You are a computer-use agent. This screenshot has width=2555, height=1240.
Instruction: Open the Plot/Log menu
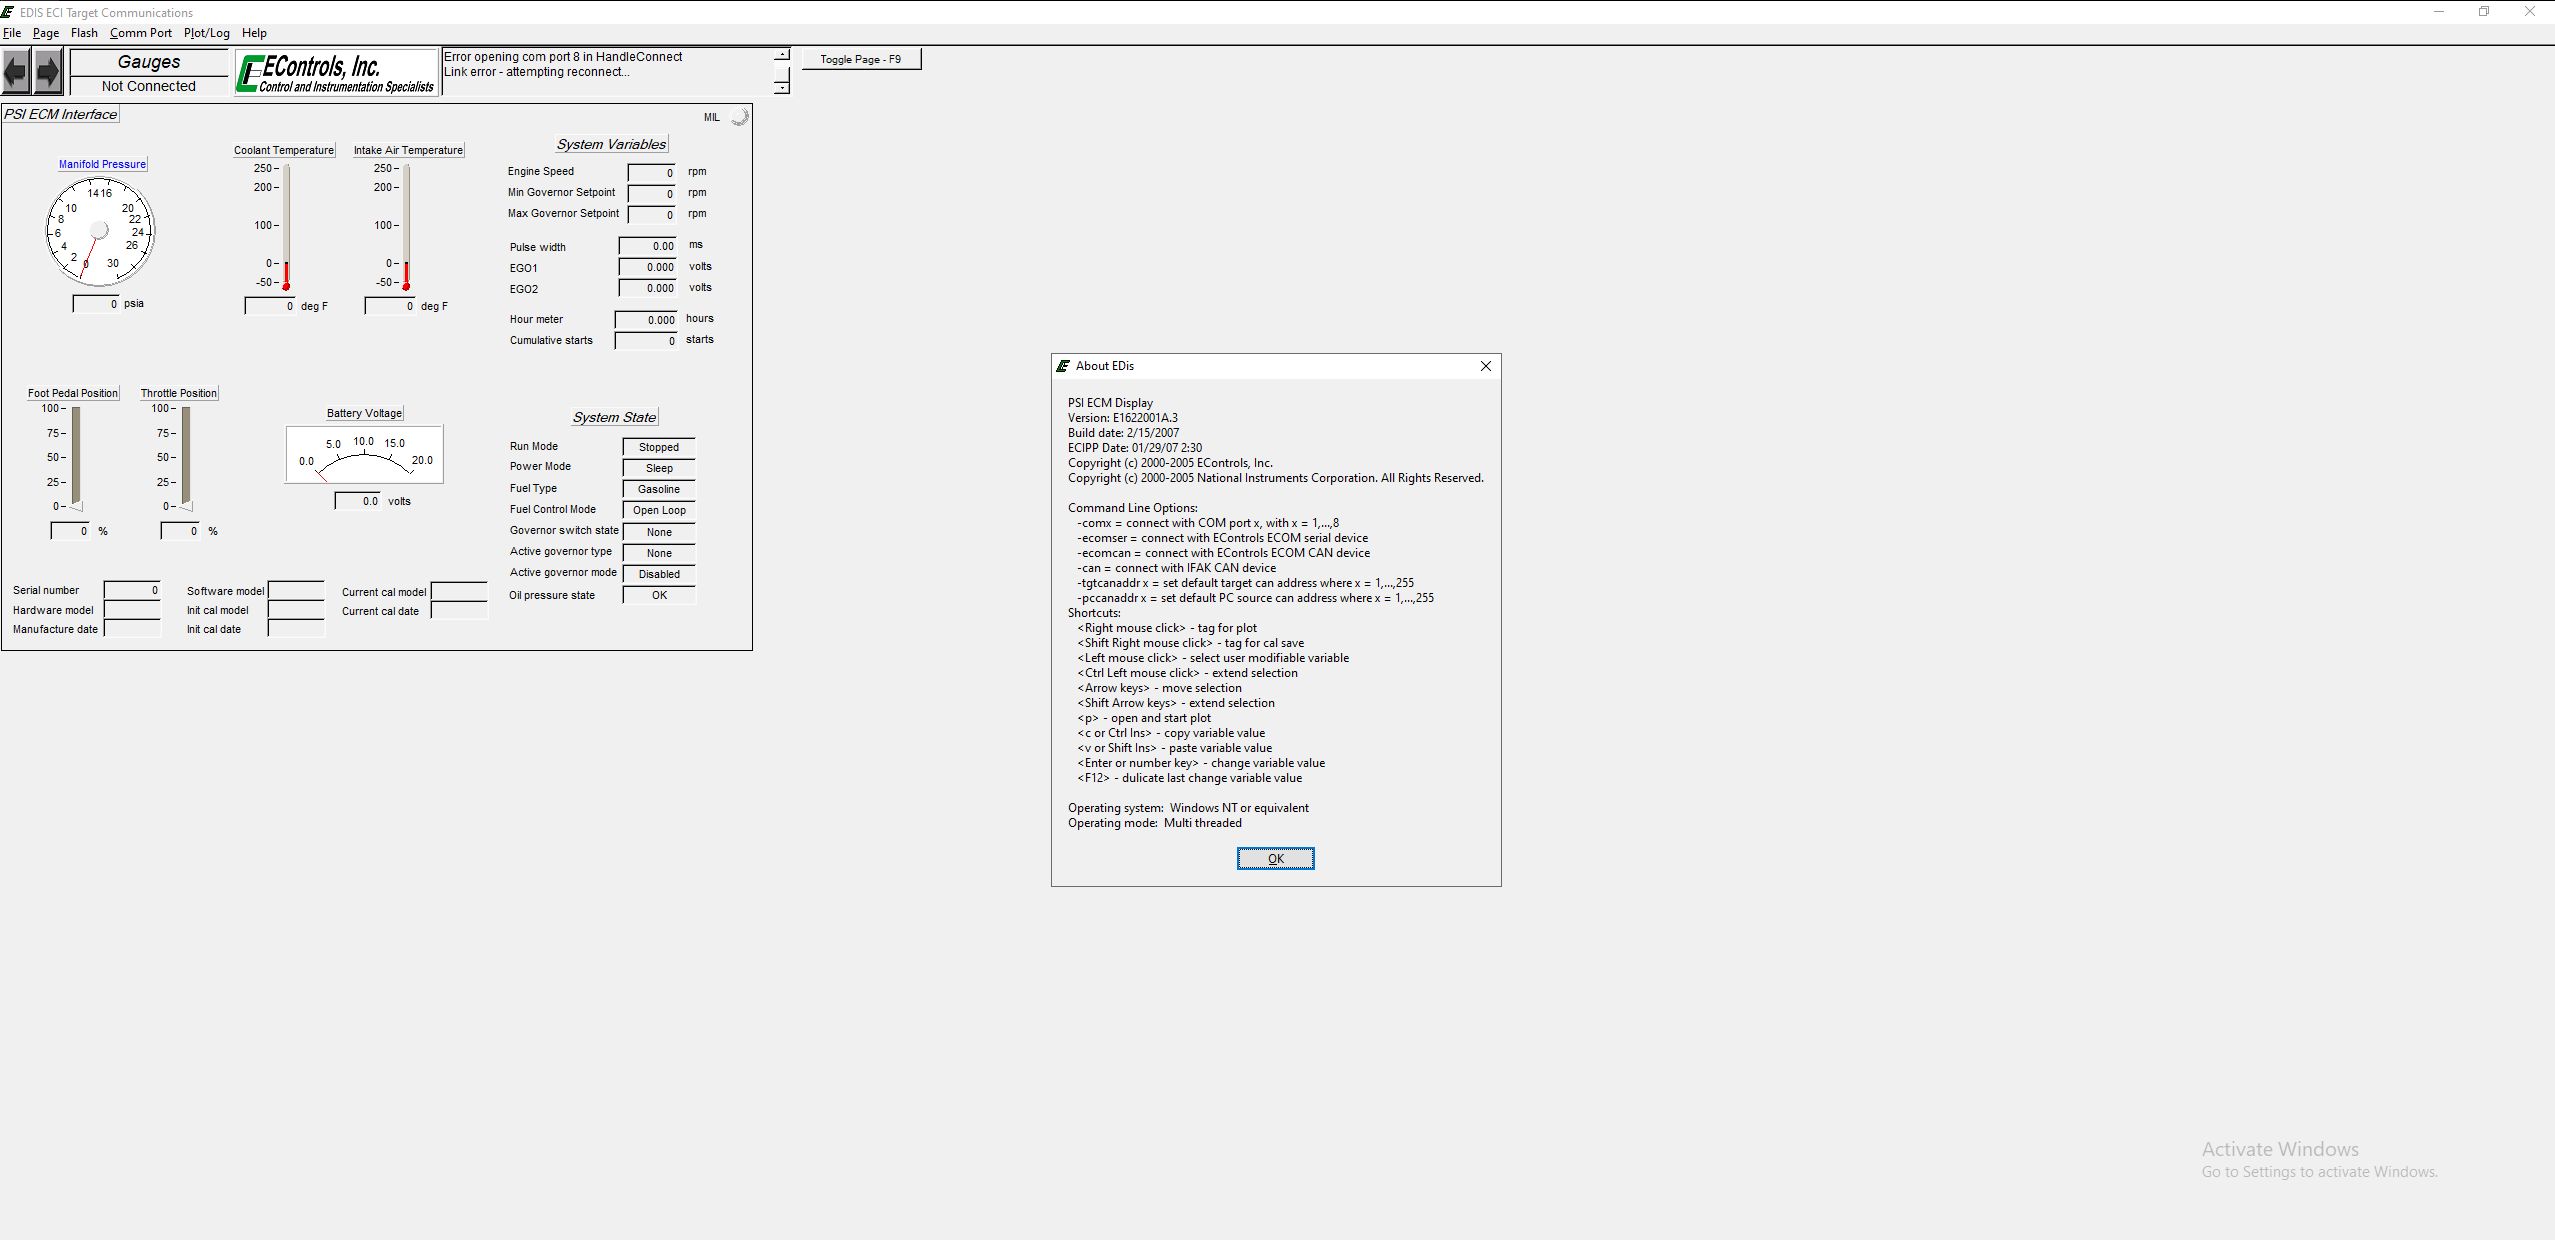[206, 33]
